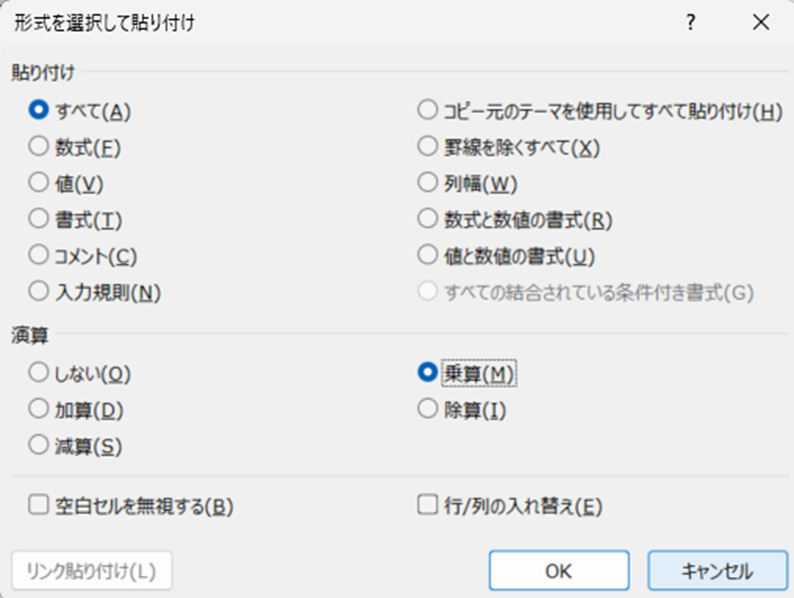Pick 数式と数値の書式(R) option
This screenshot has width=794, height=598.
click(x=428, y=219)
